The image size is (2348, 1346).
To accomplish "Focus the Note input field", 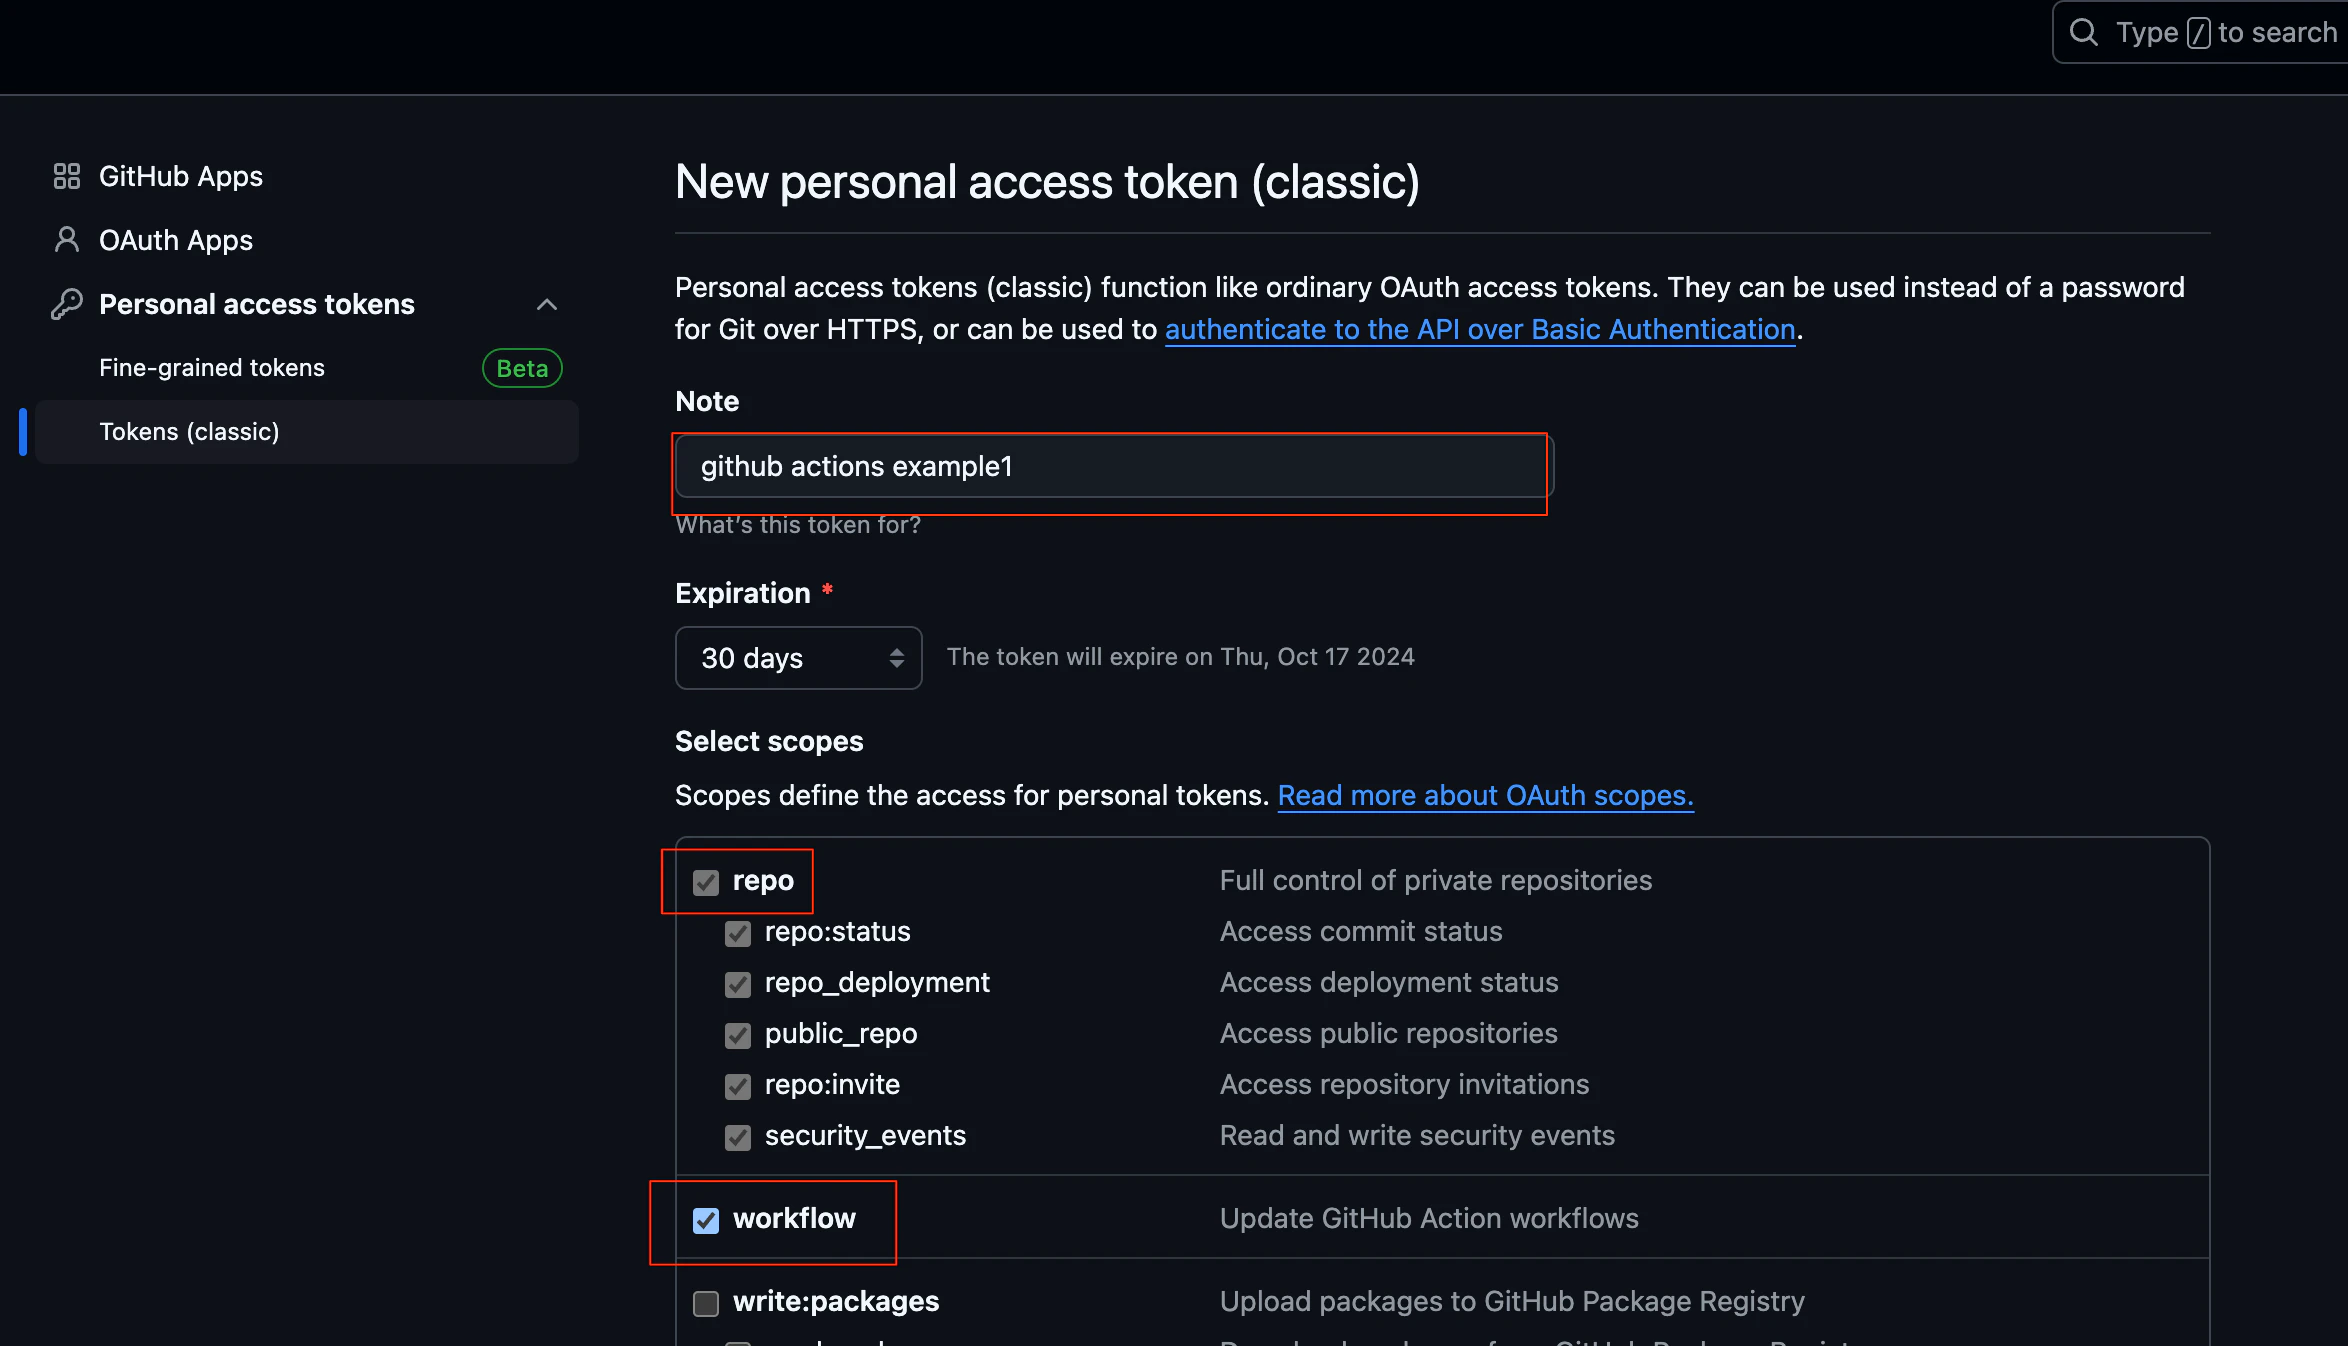I will click(x=1114, y=466).
